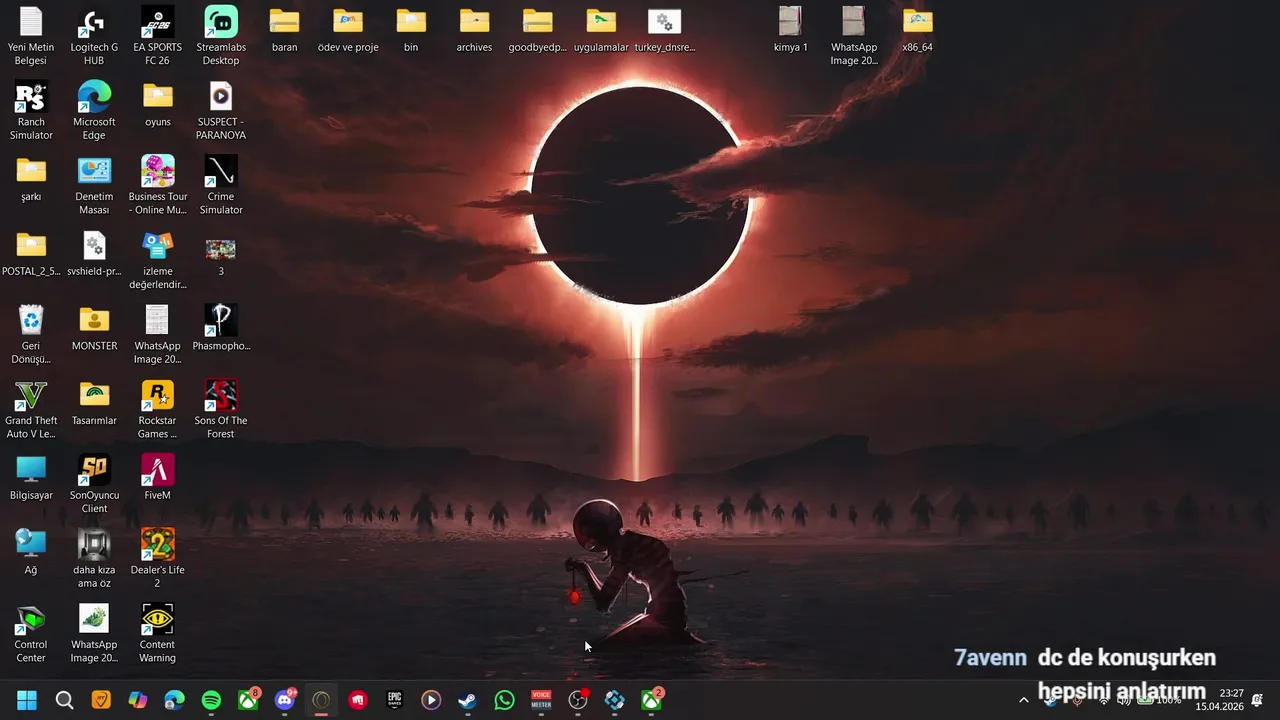Click the taskbar Search icon

point(64,700)
